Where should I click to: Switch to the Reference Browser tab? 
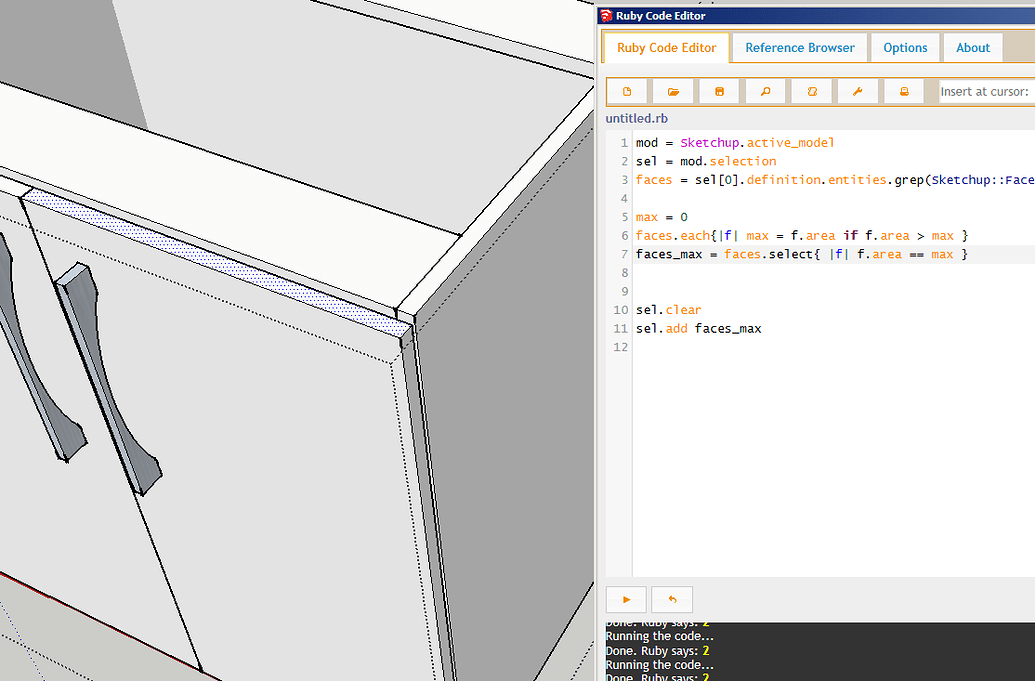pyautogui.click(x=799, y=47)
